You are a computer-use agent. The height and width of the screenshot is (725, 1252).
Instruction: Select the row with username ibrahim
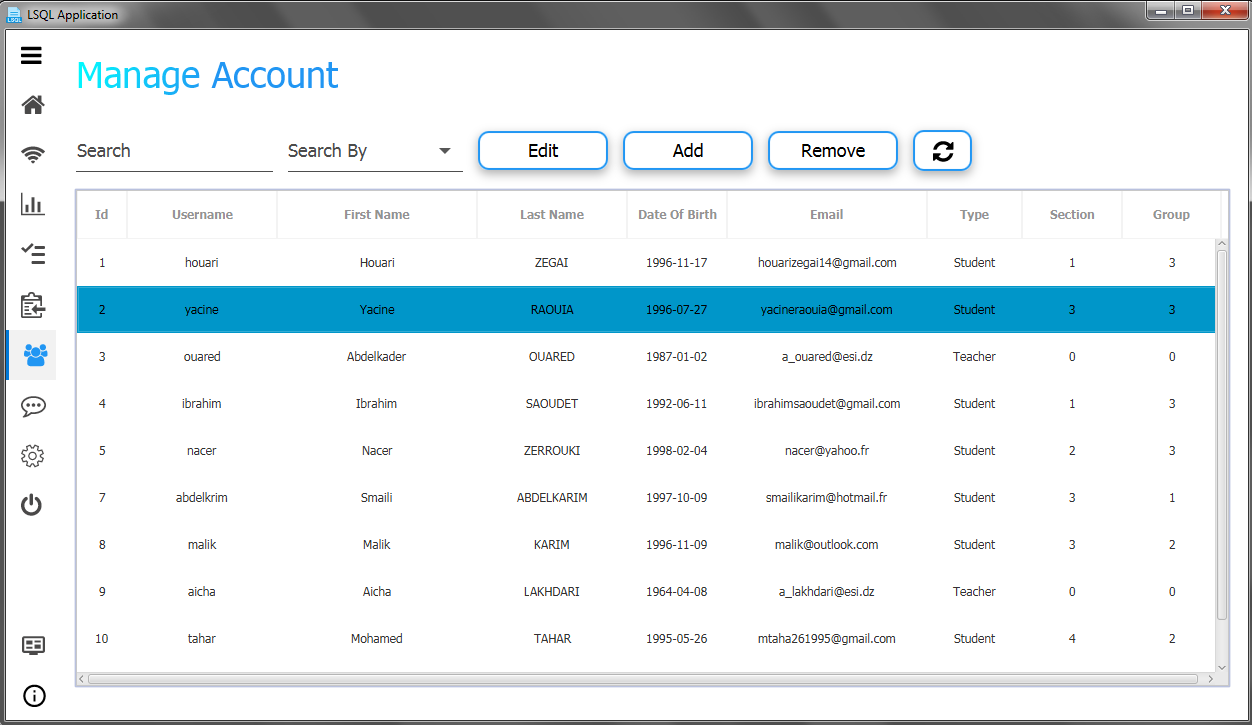646,404
